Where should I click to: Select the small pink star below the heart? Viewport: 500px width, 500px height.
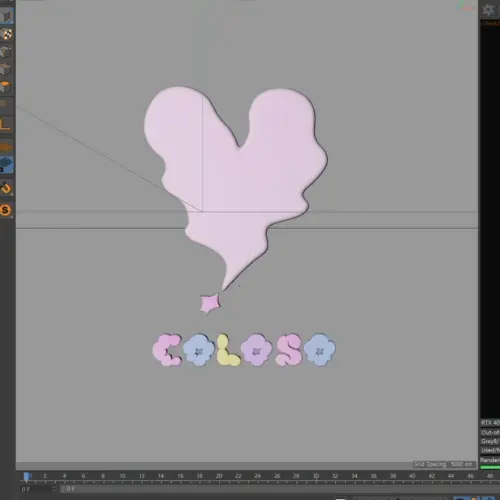pos(210,303)
